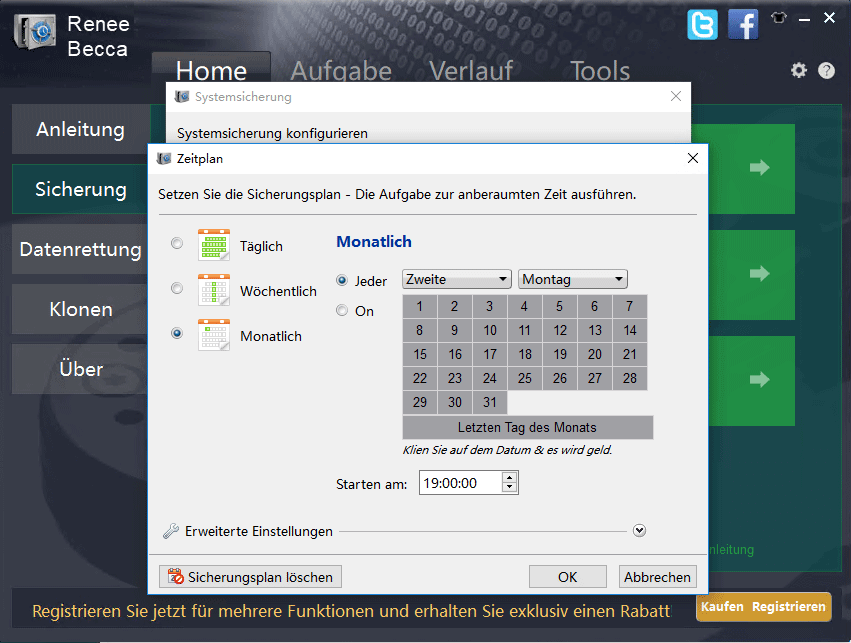851x643 pixels.
Task: Select the Monatlich radio button
Action: coord(177,333)
